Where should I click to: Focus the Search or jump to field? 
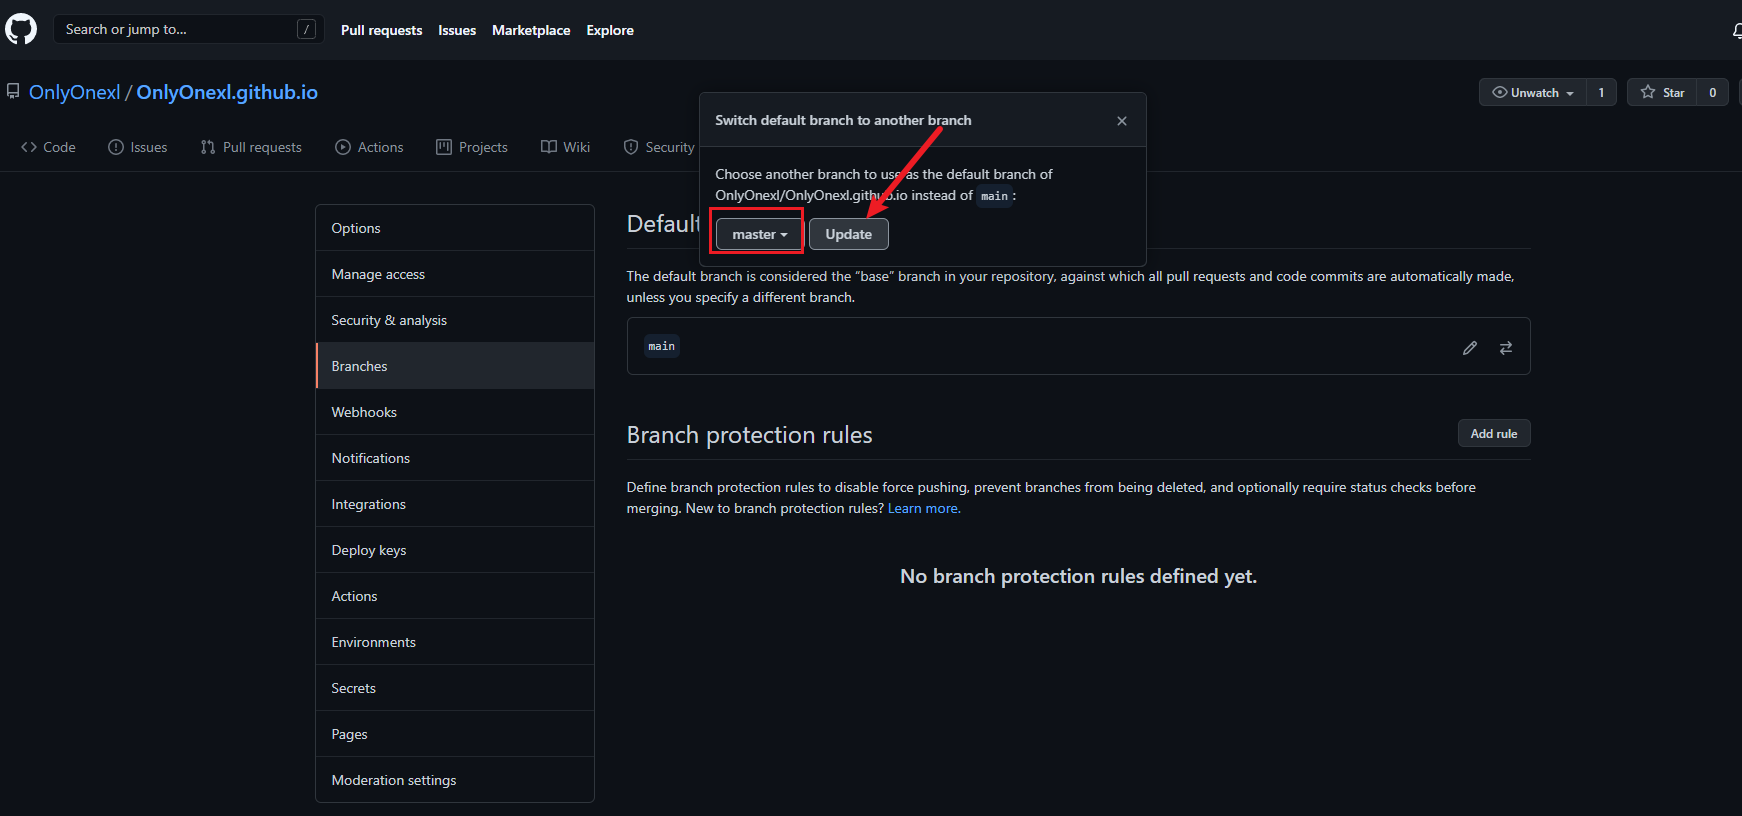click(188, 29)
